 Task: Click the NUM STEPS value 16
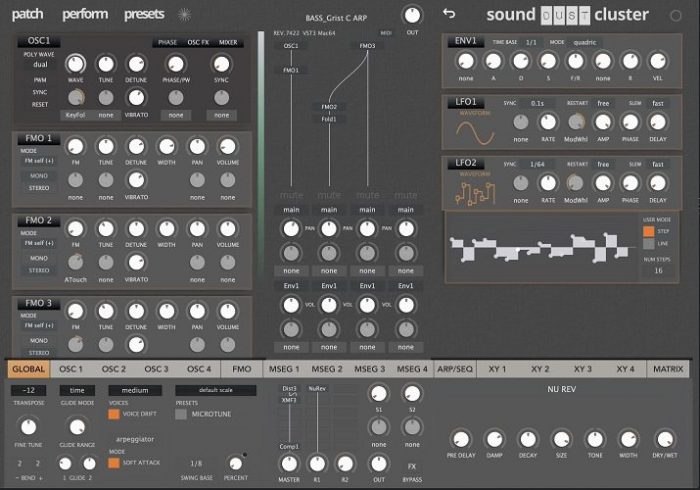coord(657,270)
